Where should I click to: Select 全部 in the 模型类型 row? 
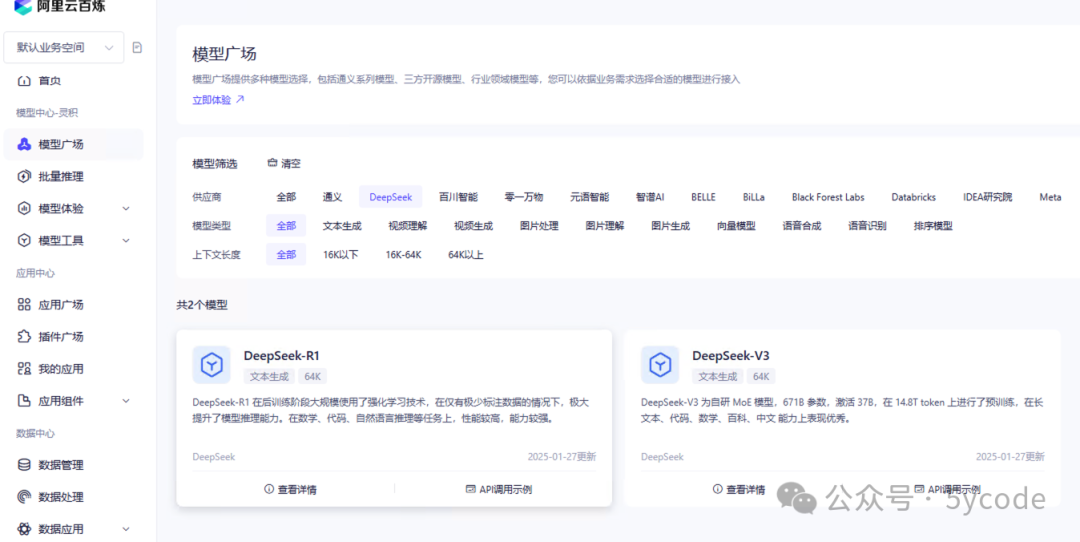(287, 226)
